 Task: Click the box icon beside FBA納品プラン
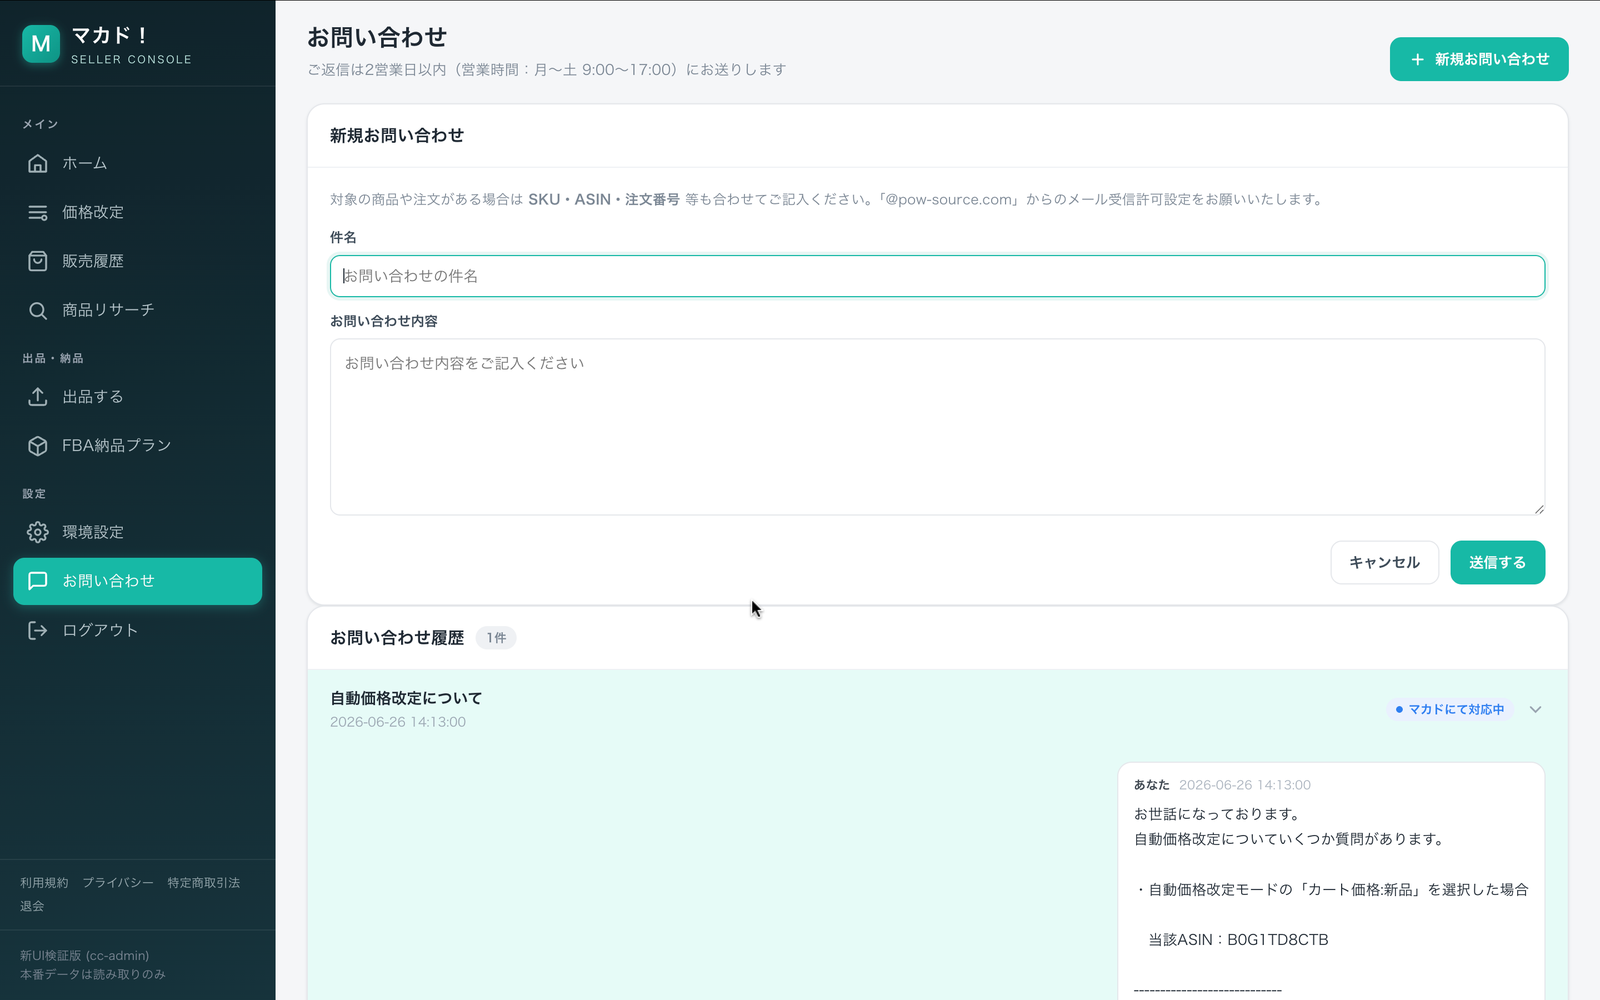38,446
